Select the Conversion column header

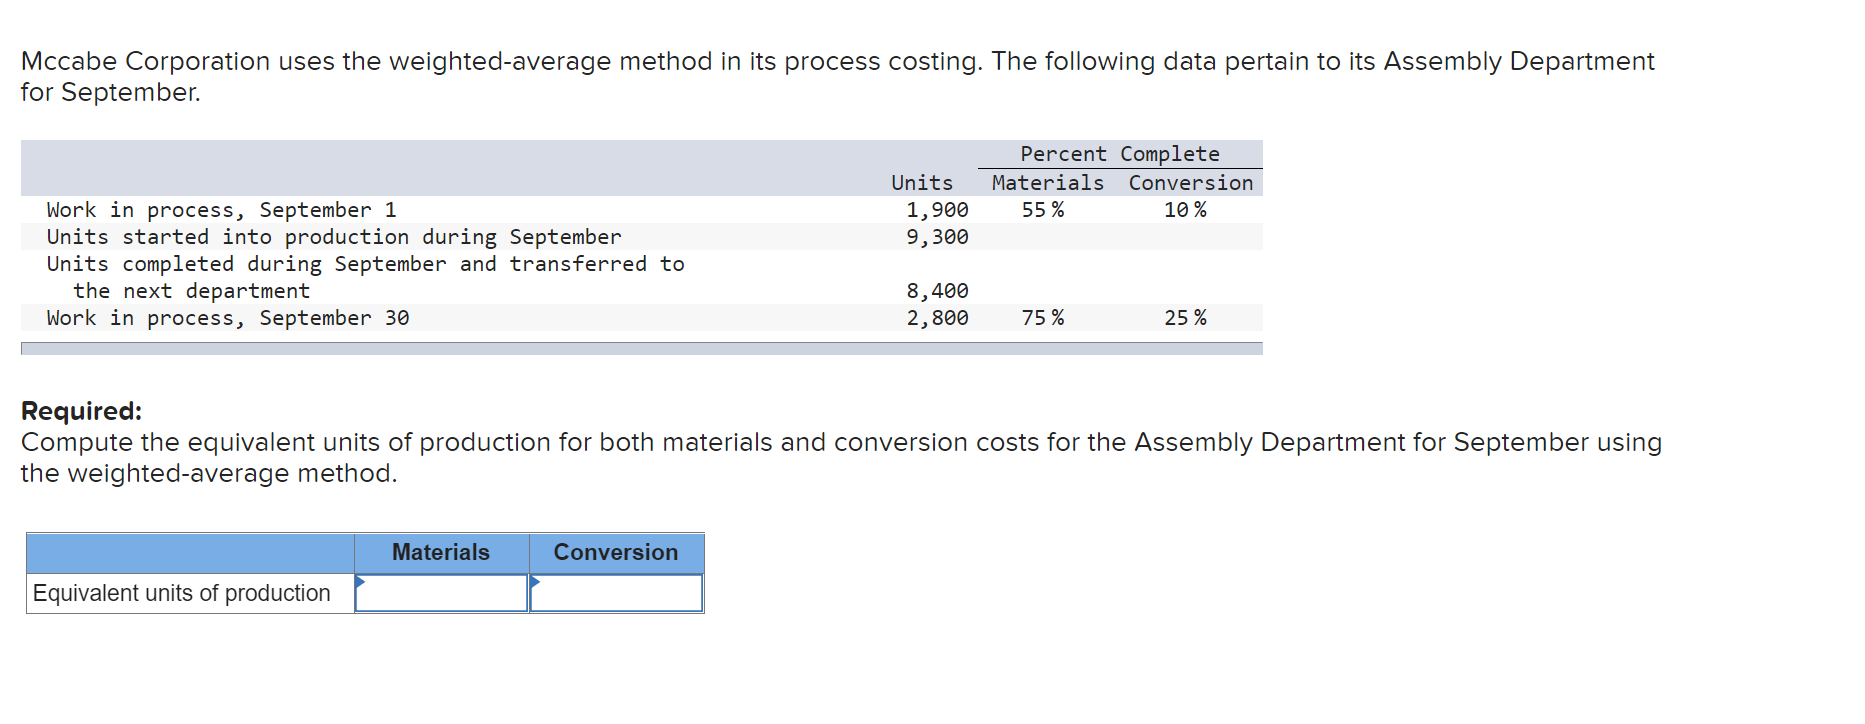[615, 552]
